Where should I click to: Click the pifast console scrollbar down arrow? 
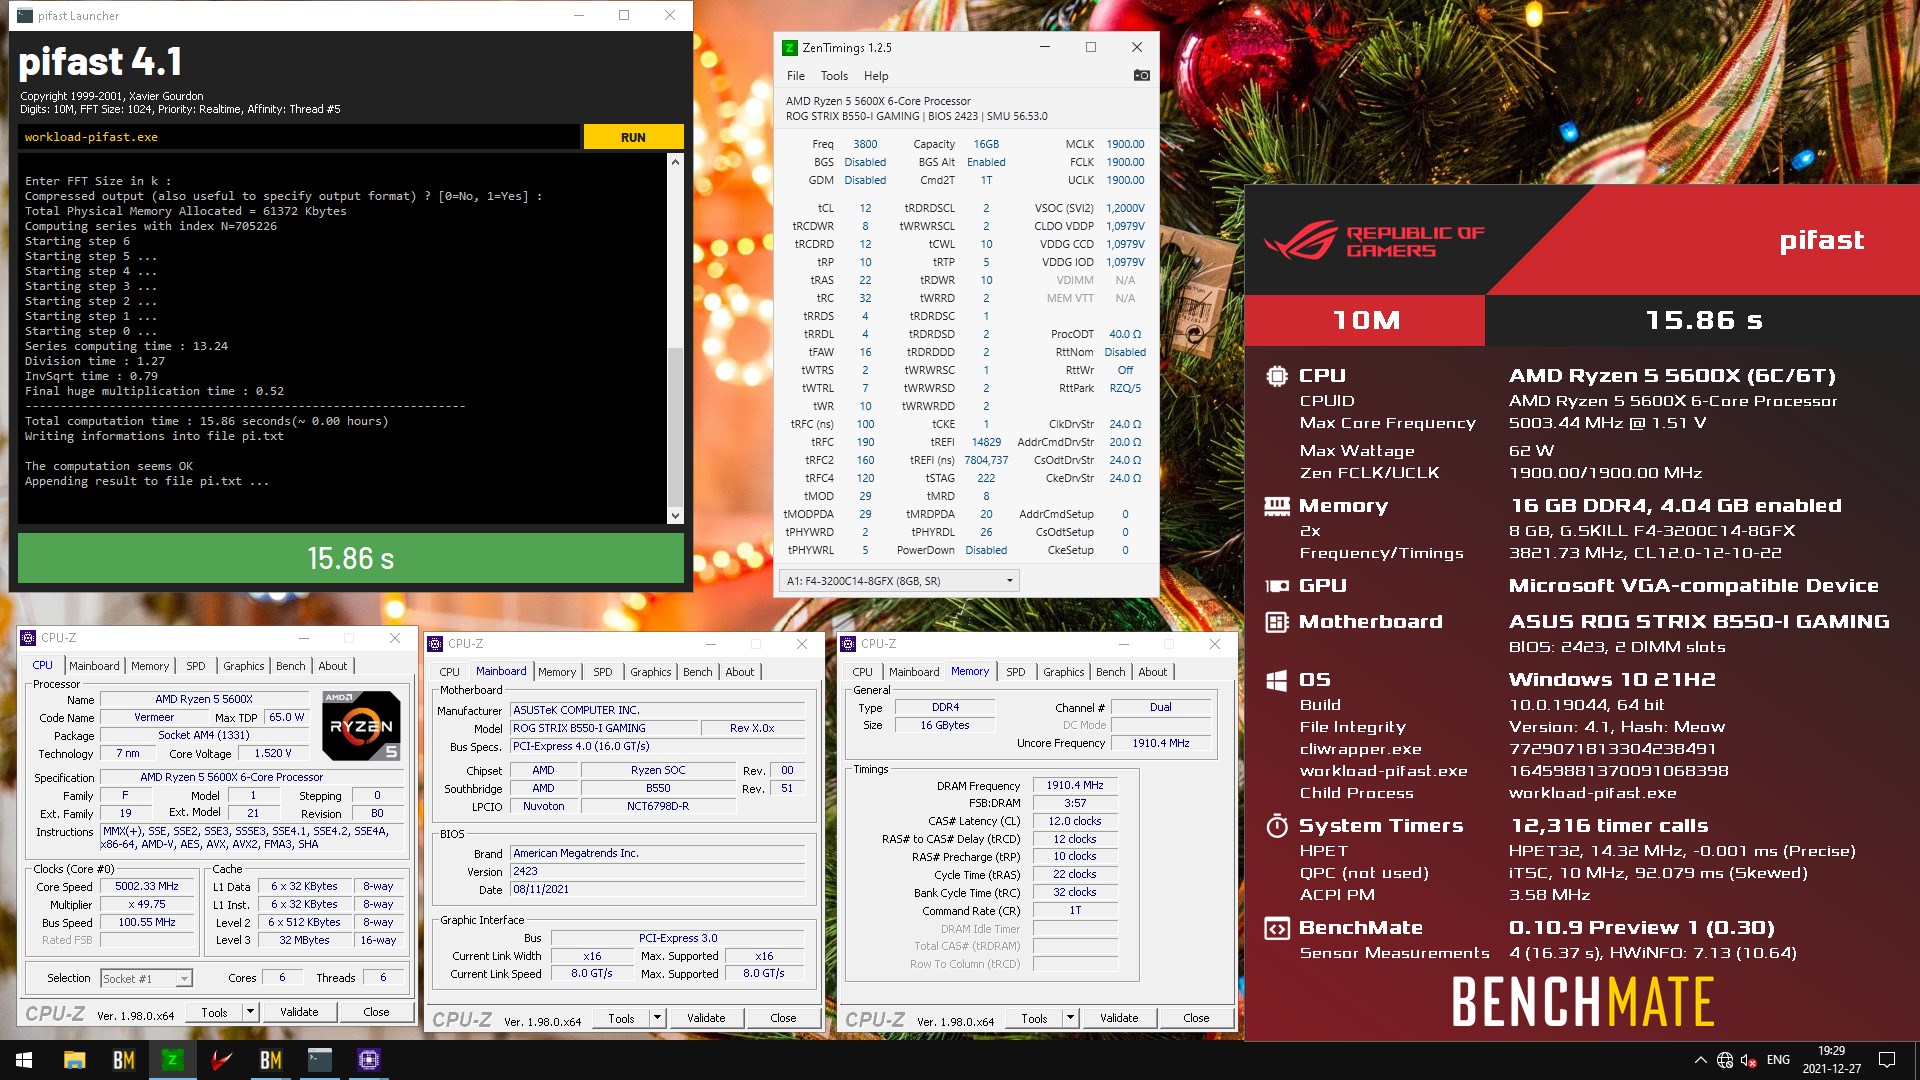(x=675, y=516)
